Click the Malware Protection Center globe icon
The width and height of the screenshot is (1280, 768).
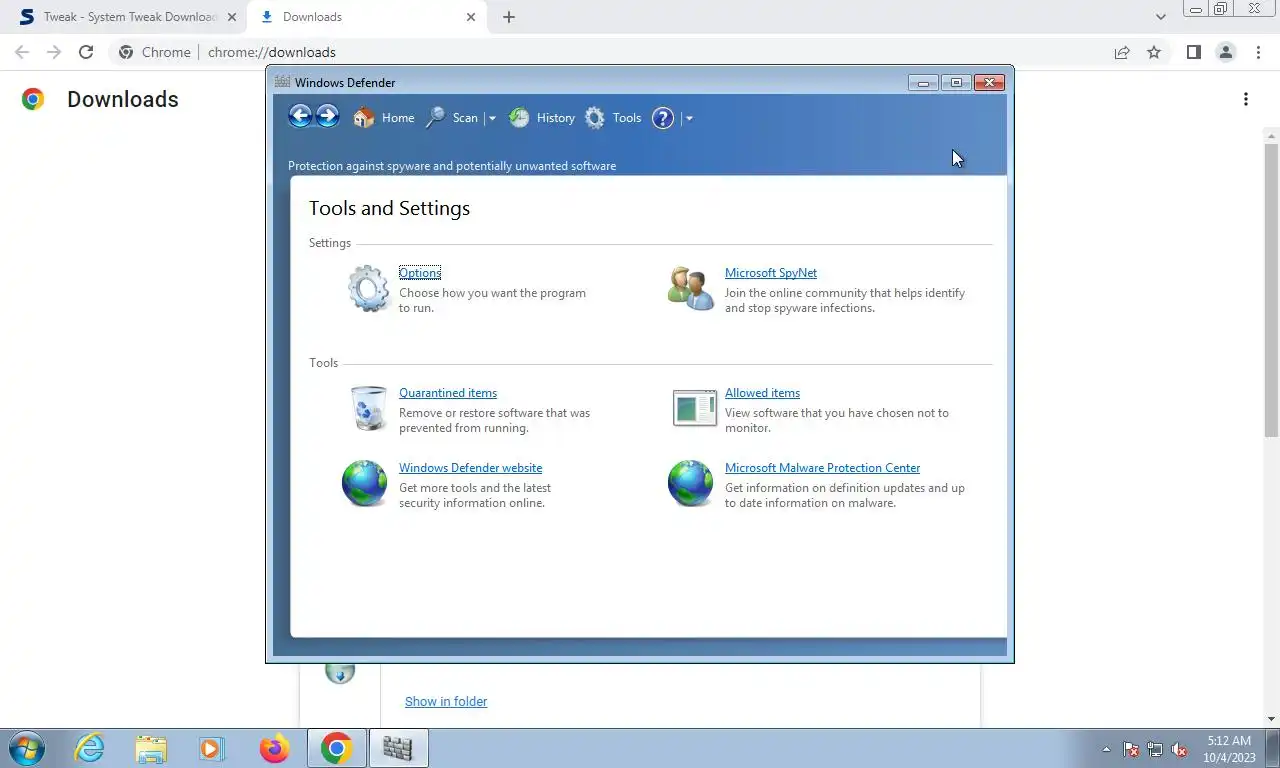tap(690, 484)
